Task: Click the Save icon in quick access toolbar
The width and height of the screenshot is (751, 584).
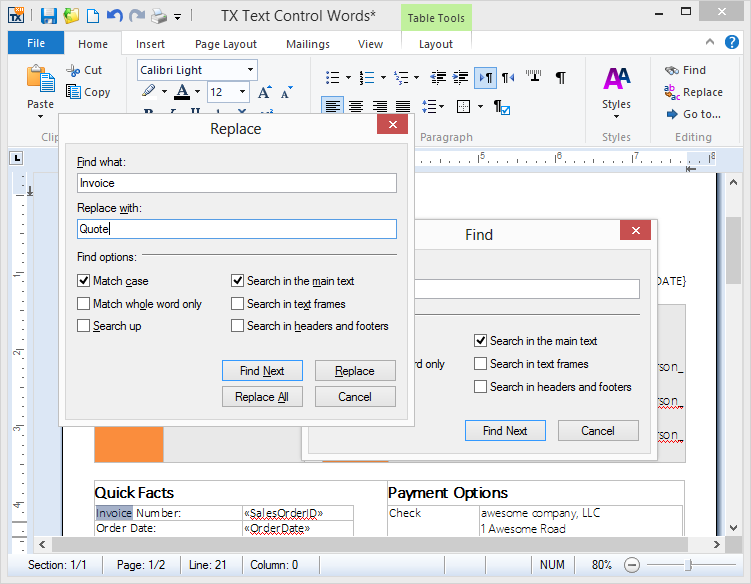Action: click(49, 16)
